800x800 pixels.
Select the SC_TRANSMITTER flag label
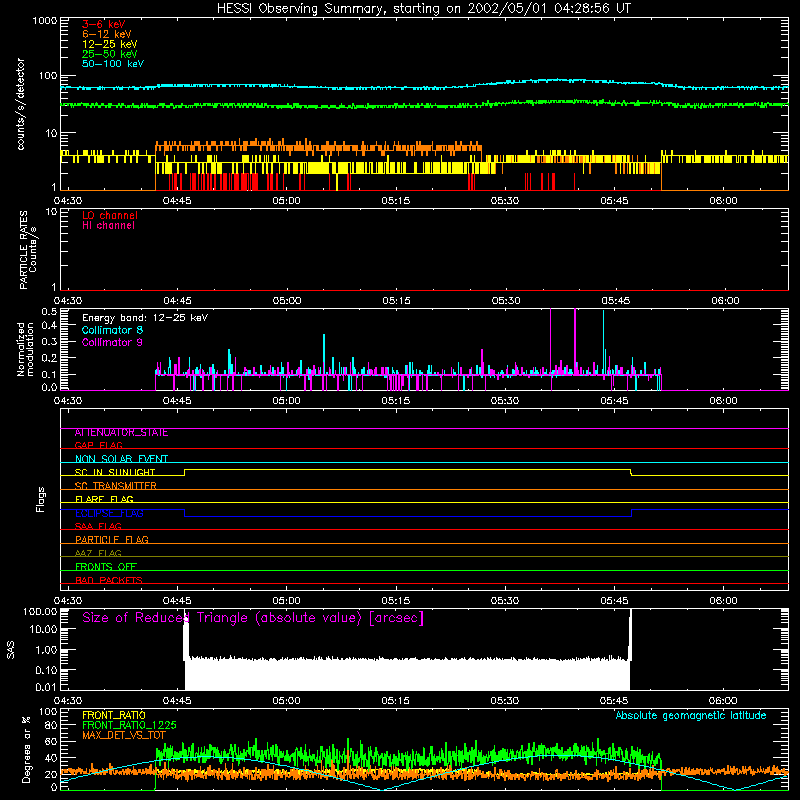(115, 486)
